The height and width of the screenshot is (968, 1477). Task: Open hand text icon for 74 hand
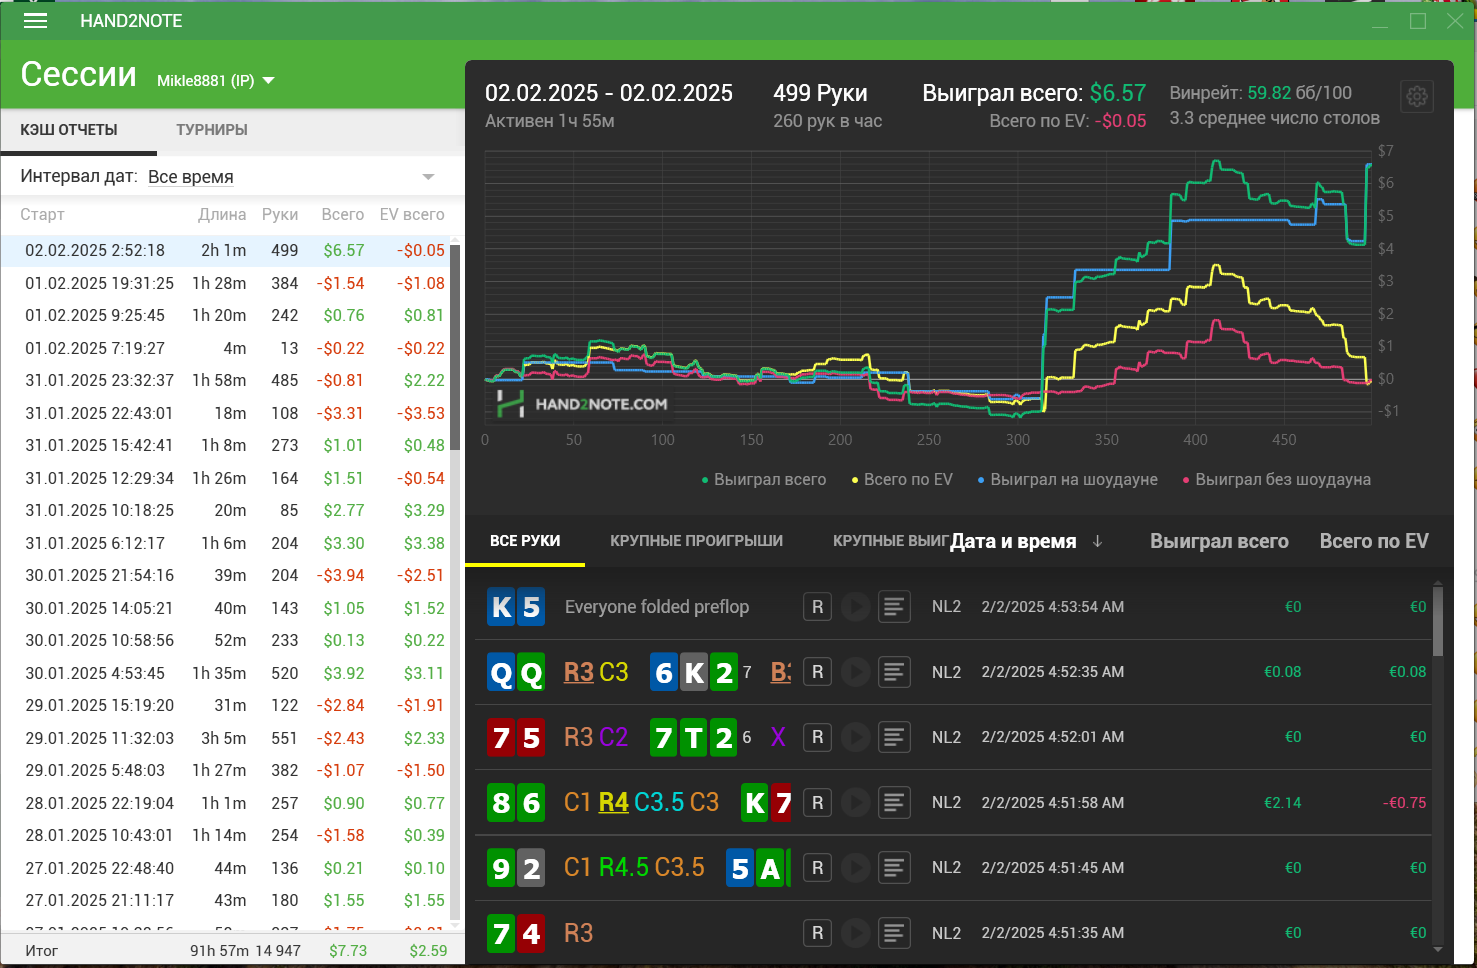[x=894, y=932]
